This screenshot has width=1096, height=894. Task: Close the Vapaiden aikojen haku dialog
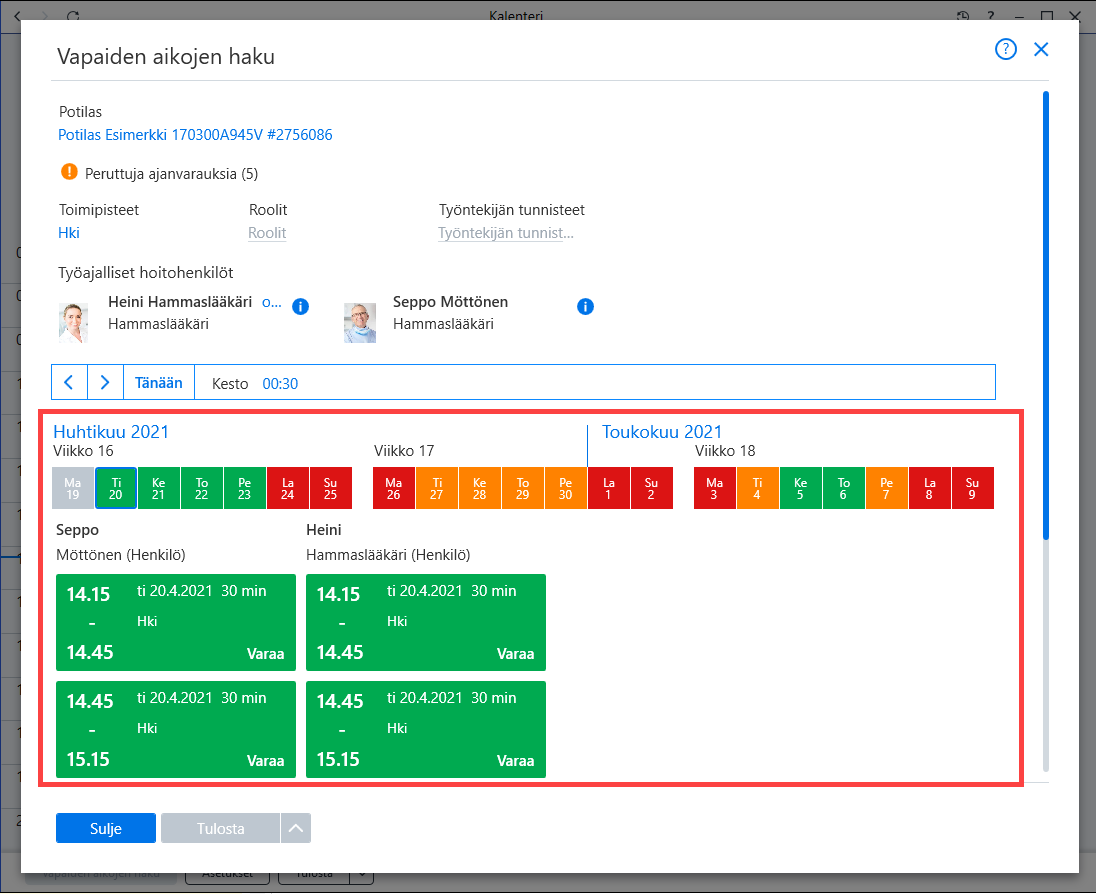click(x=1041, y=49)
